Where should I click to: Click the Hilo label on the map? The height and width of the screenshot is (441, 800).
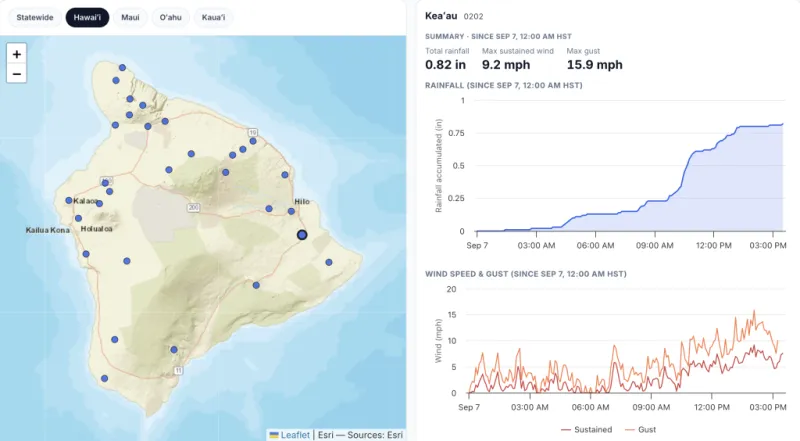(x=302, y=202)
